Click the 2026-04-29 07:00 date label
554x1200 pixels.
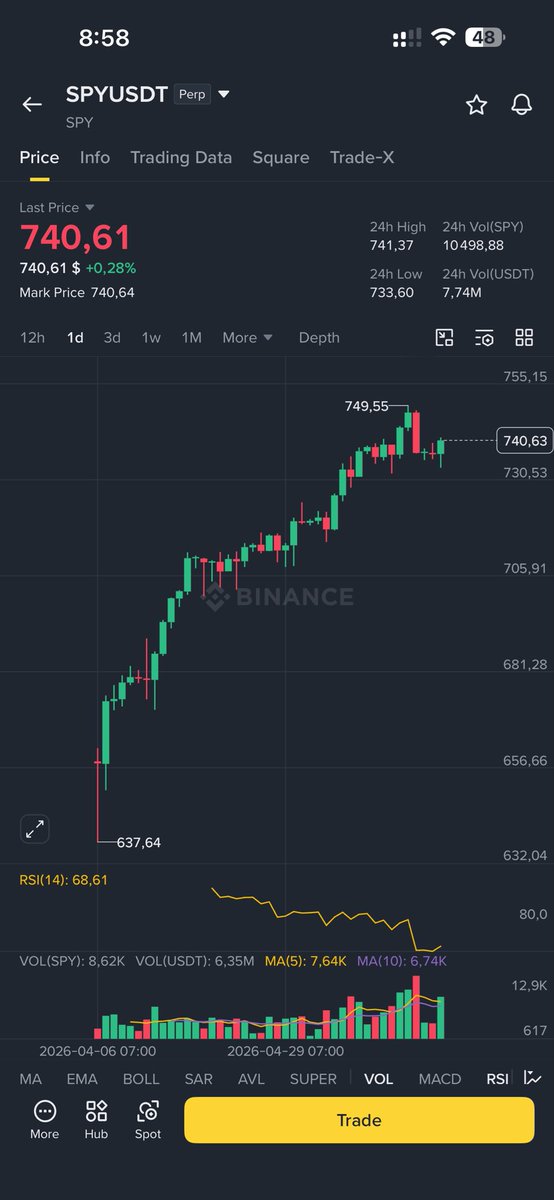(285, 1051)
